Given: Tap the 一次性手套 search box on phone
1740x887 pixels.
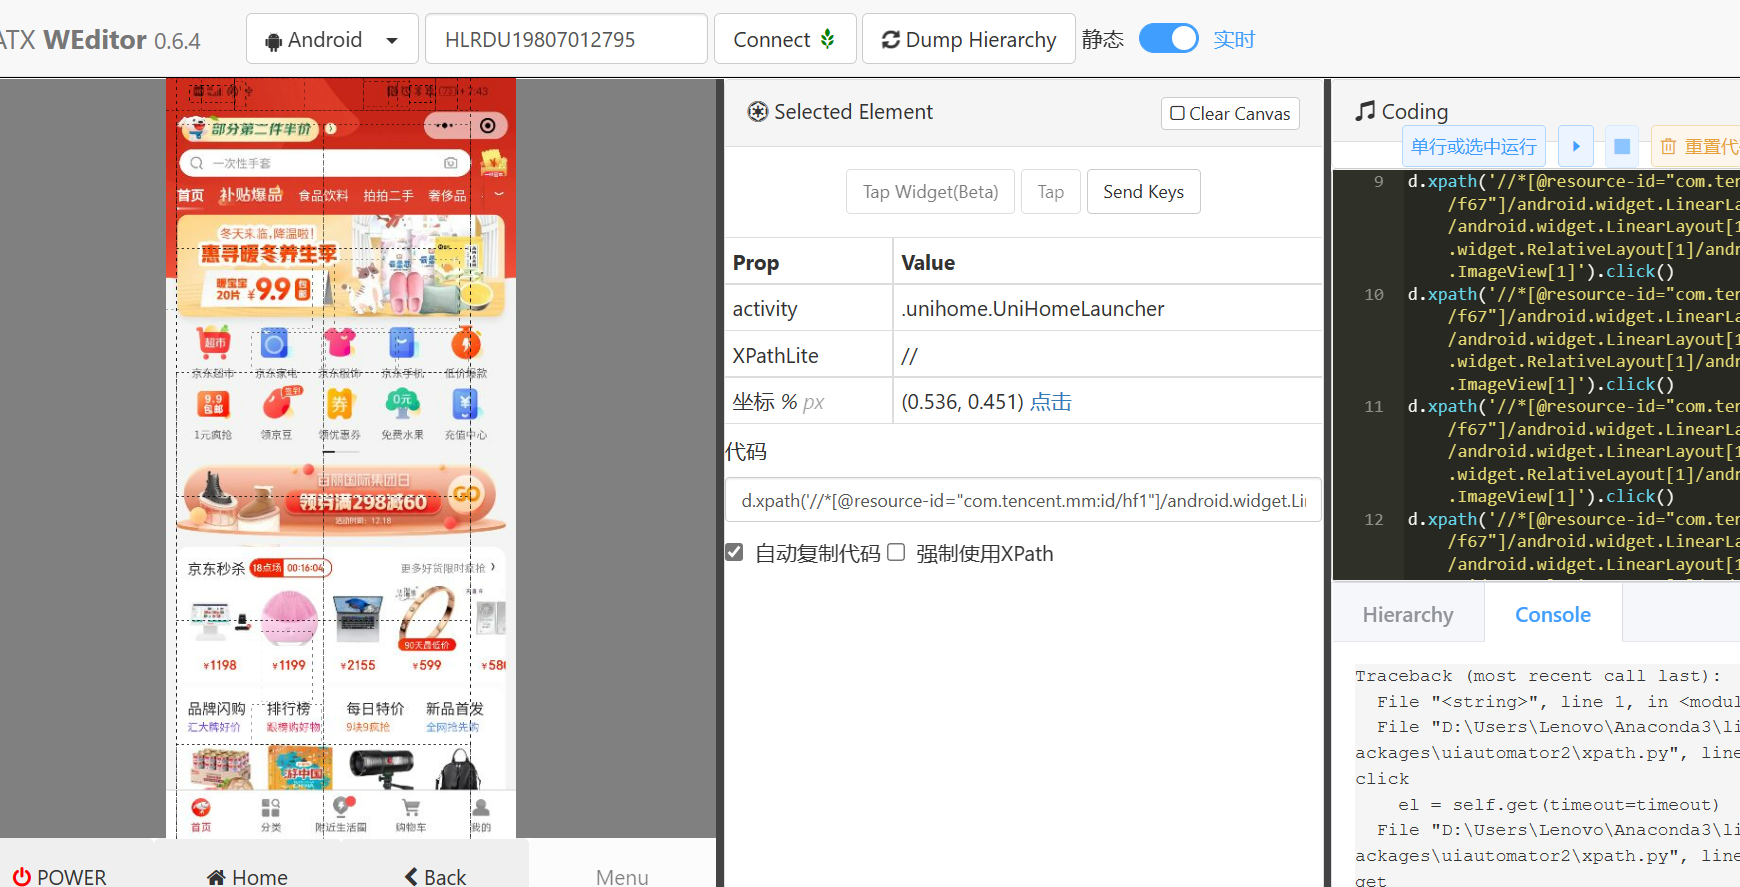Looking at the screenshot, I should (324, 163).
